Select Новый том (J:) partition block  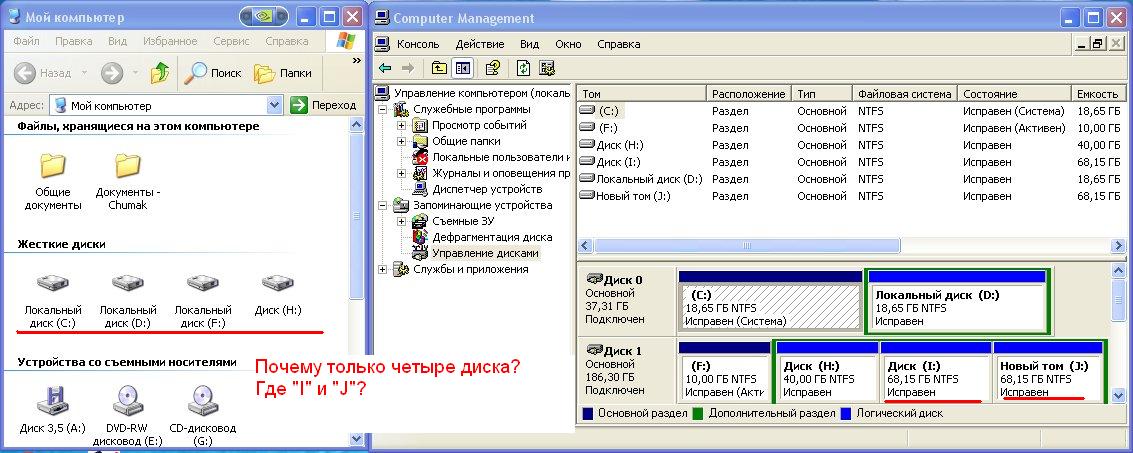[x=1048, y=373]
